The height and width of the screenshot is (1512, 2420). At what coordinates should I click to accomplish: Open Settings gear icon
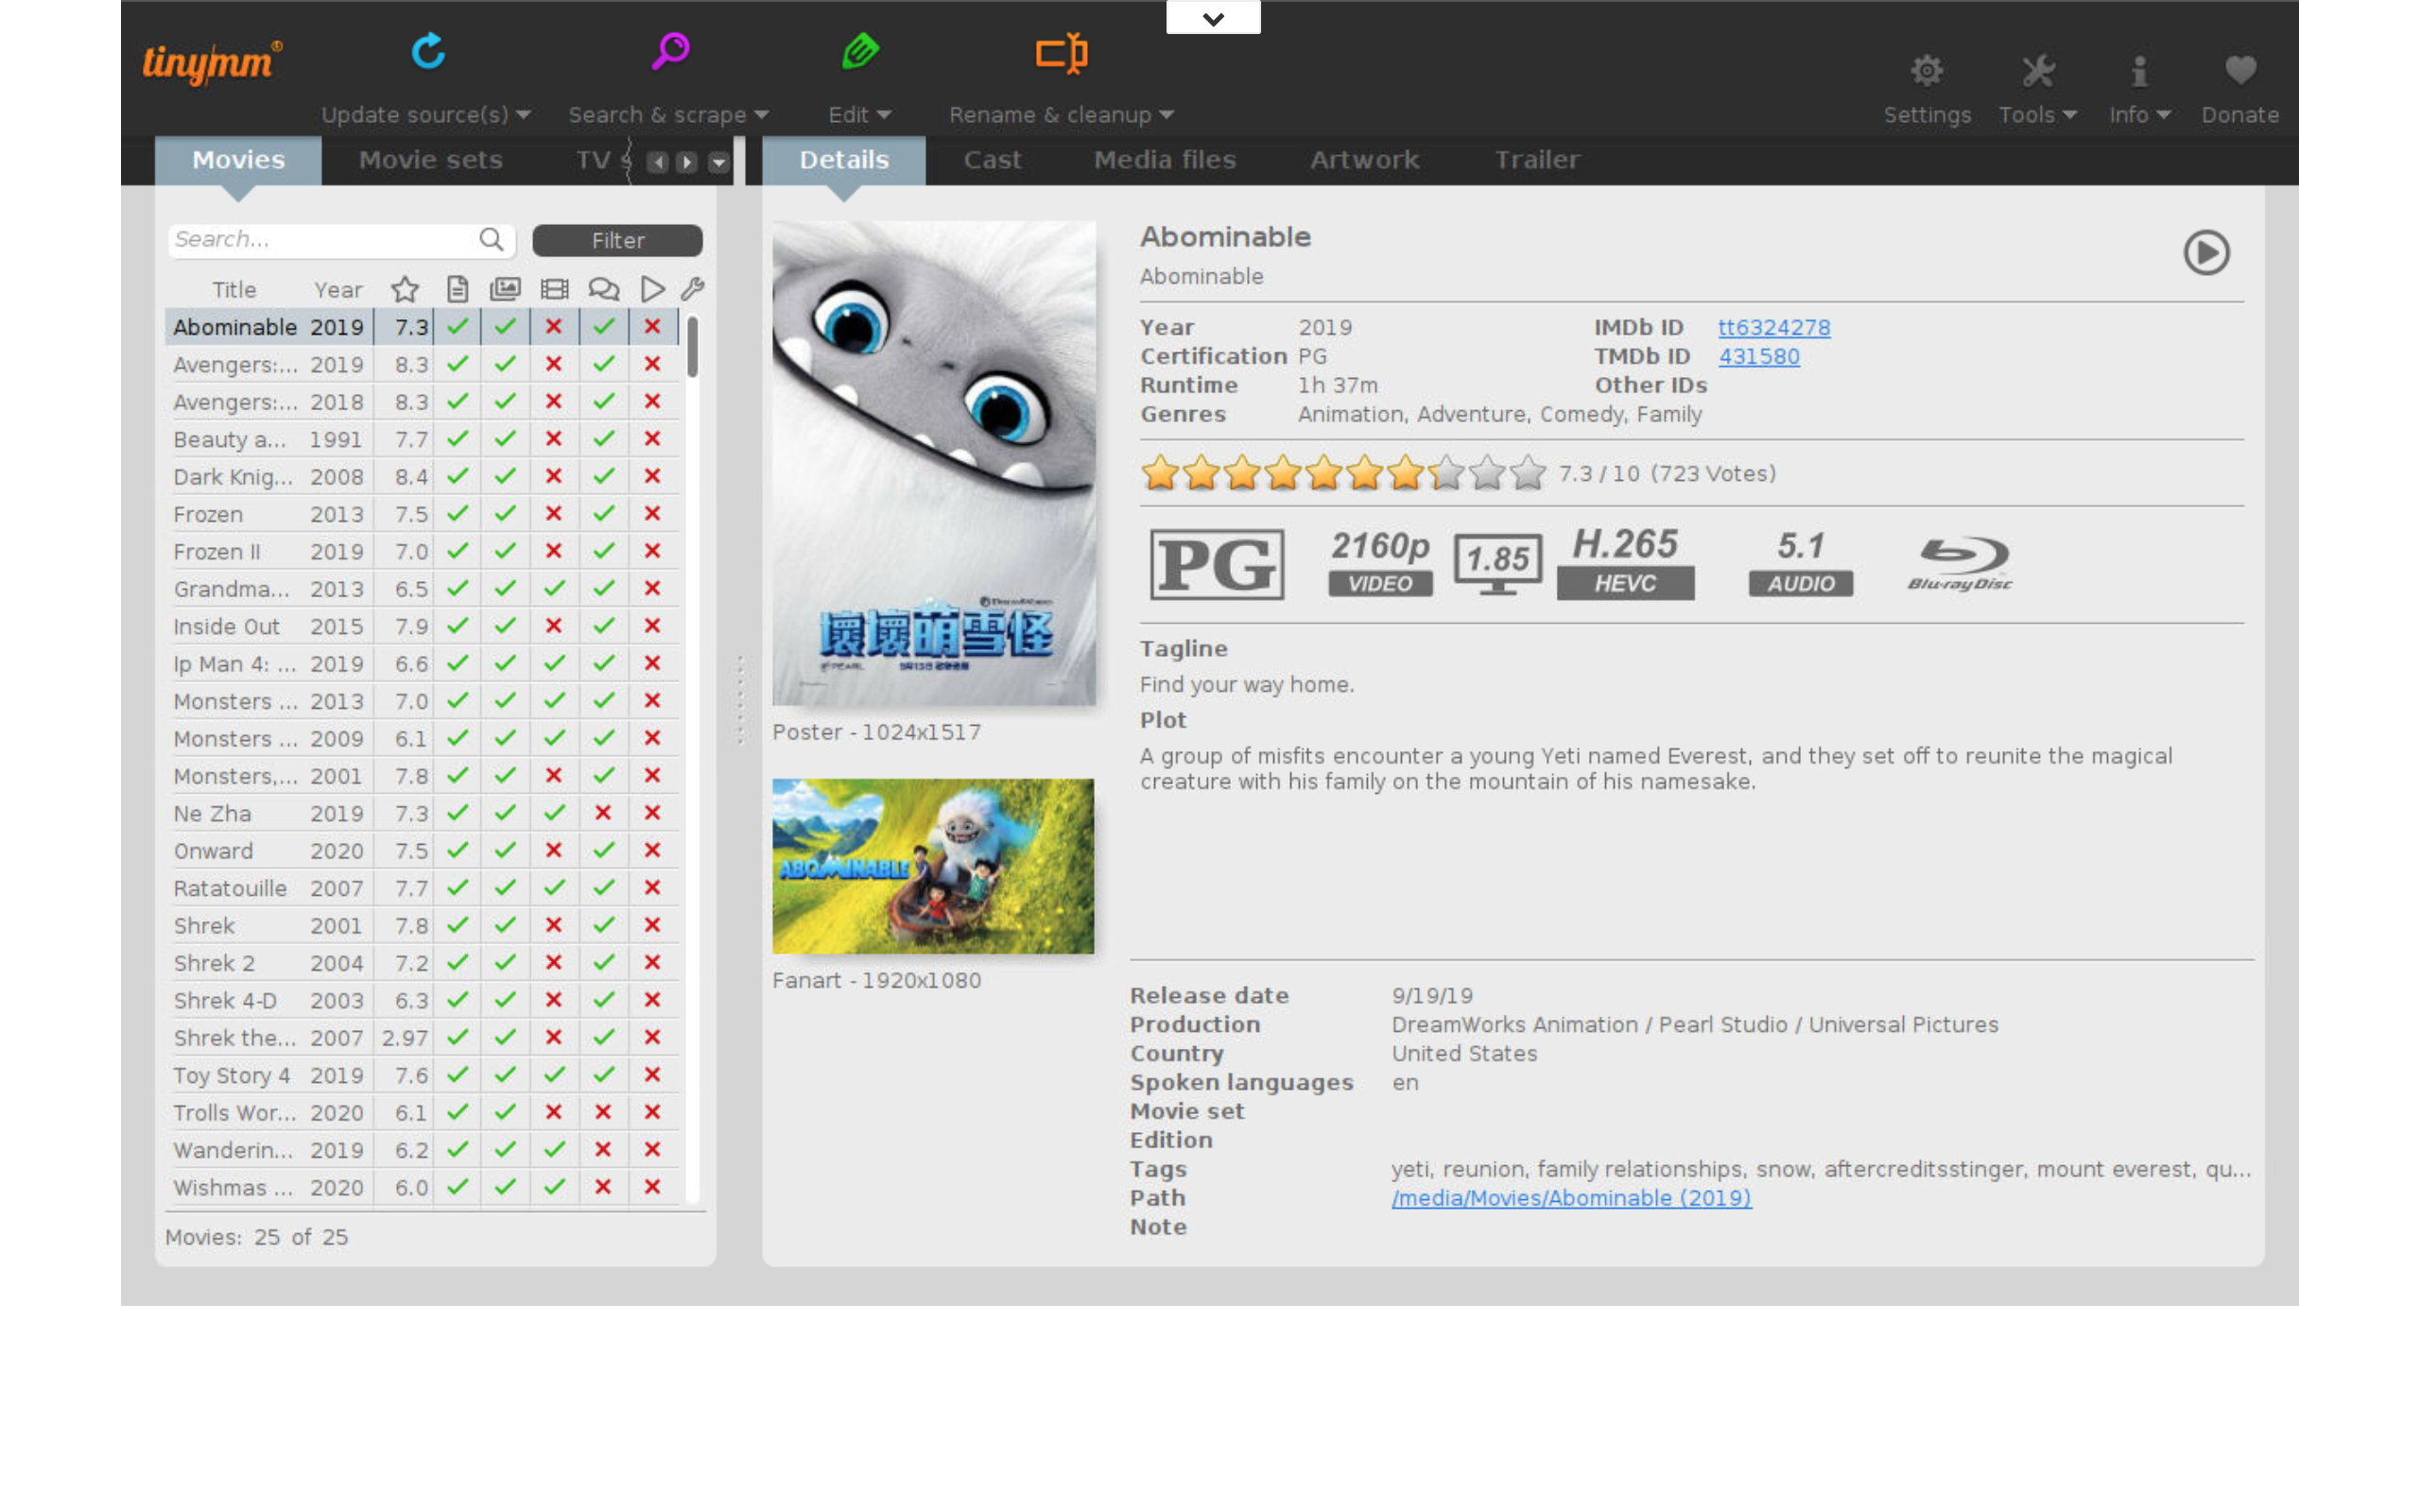[1926, 71]
